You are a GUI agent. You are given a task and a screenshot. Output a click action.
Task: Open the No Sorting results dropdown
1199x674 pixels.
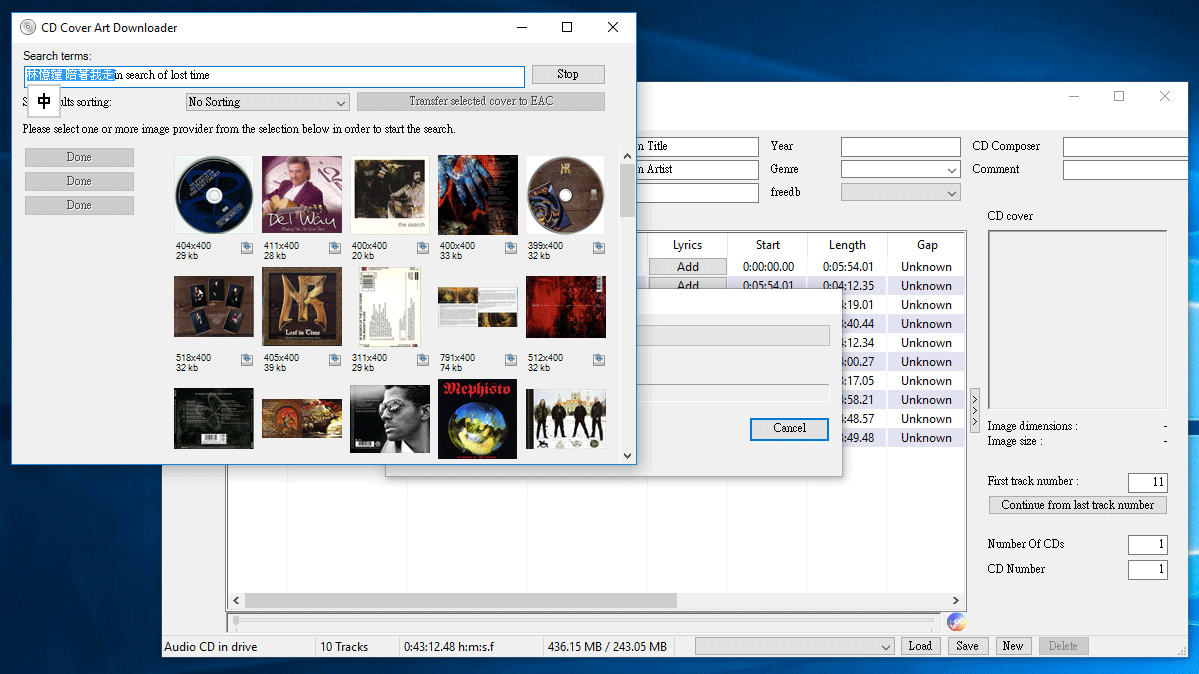click(x=268, y=102)
